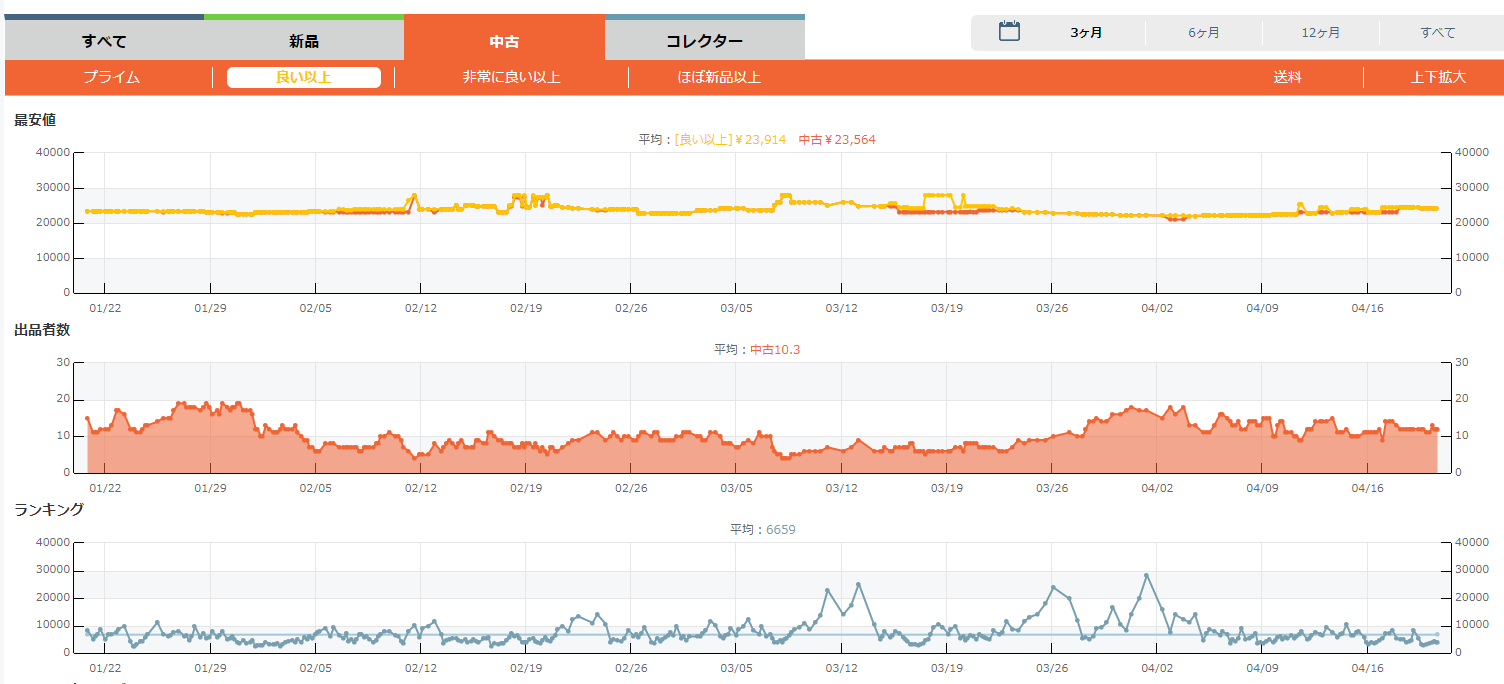This screenshot has height=684, width=1504.
Task: Select the 3ヶ月 period
Action: point(1086,33)
